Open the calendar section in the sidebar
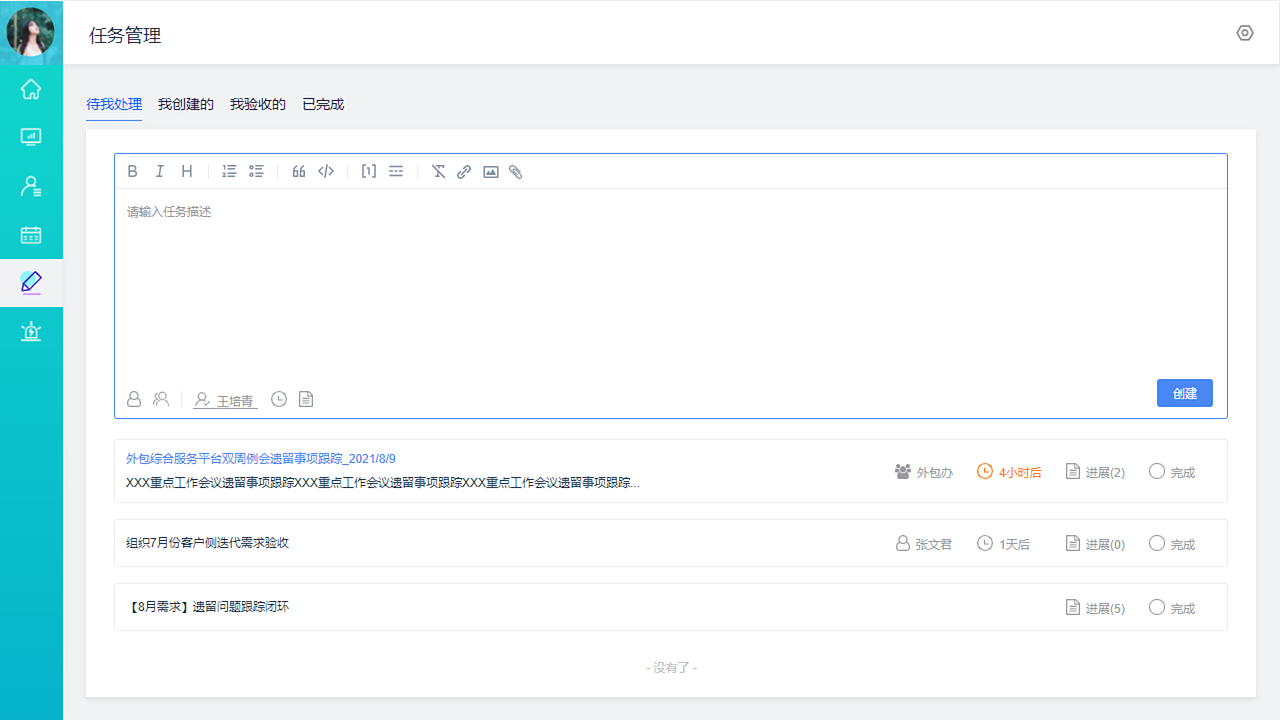Viewport: 1280px width, 720px height. (x=31, y=234)
